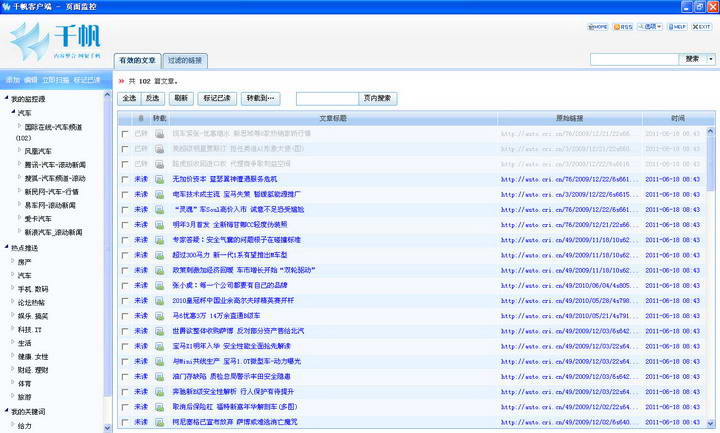Check the box for 超过300马力 article
The width and height of the screenshot is (720, 433).
125,255
